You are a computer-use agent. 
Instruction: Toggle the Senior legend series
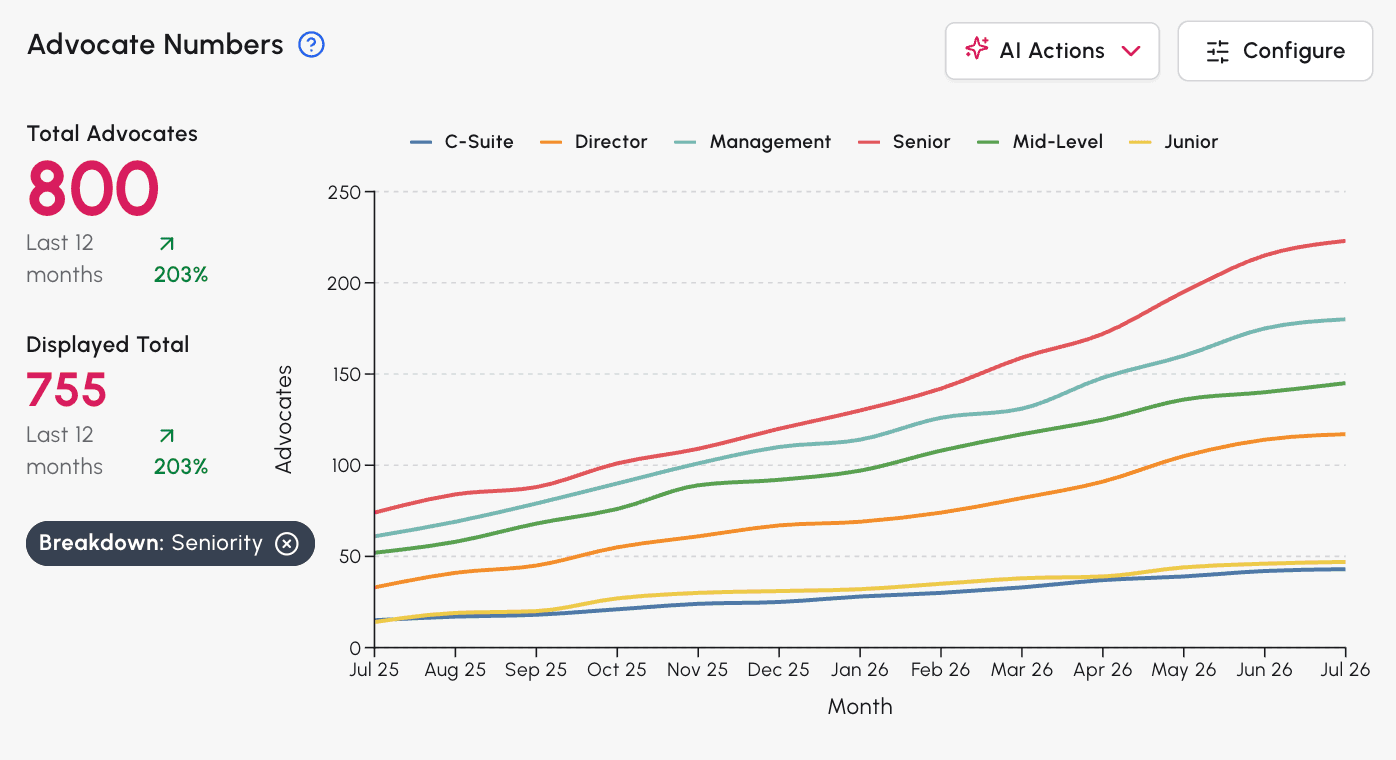904,142
